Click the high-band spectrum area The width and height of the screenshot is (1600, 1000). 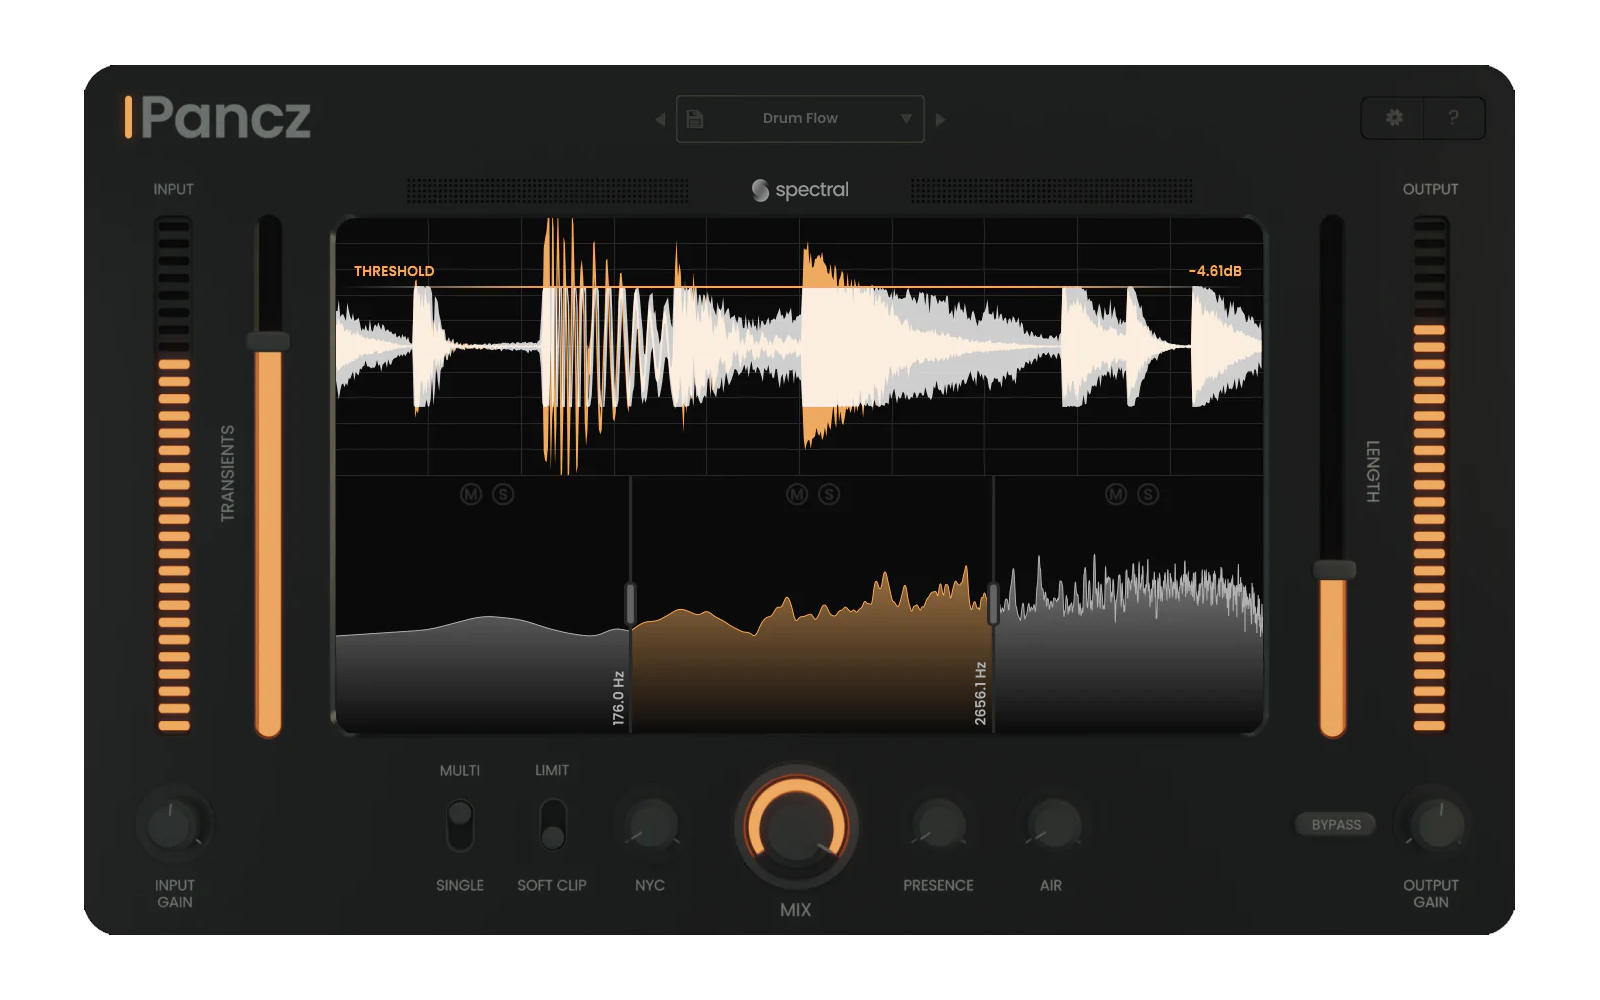[1129, 660]
